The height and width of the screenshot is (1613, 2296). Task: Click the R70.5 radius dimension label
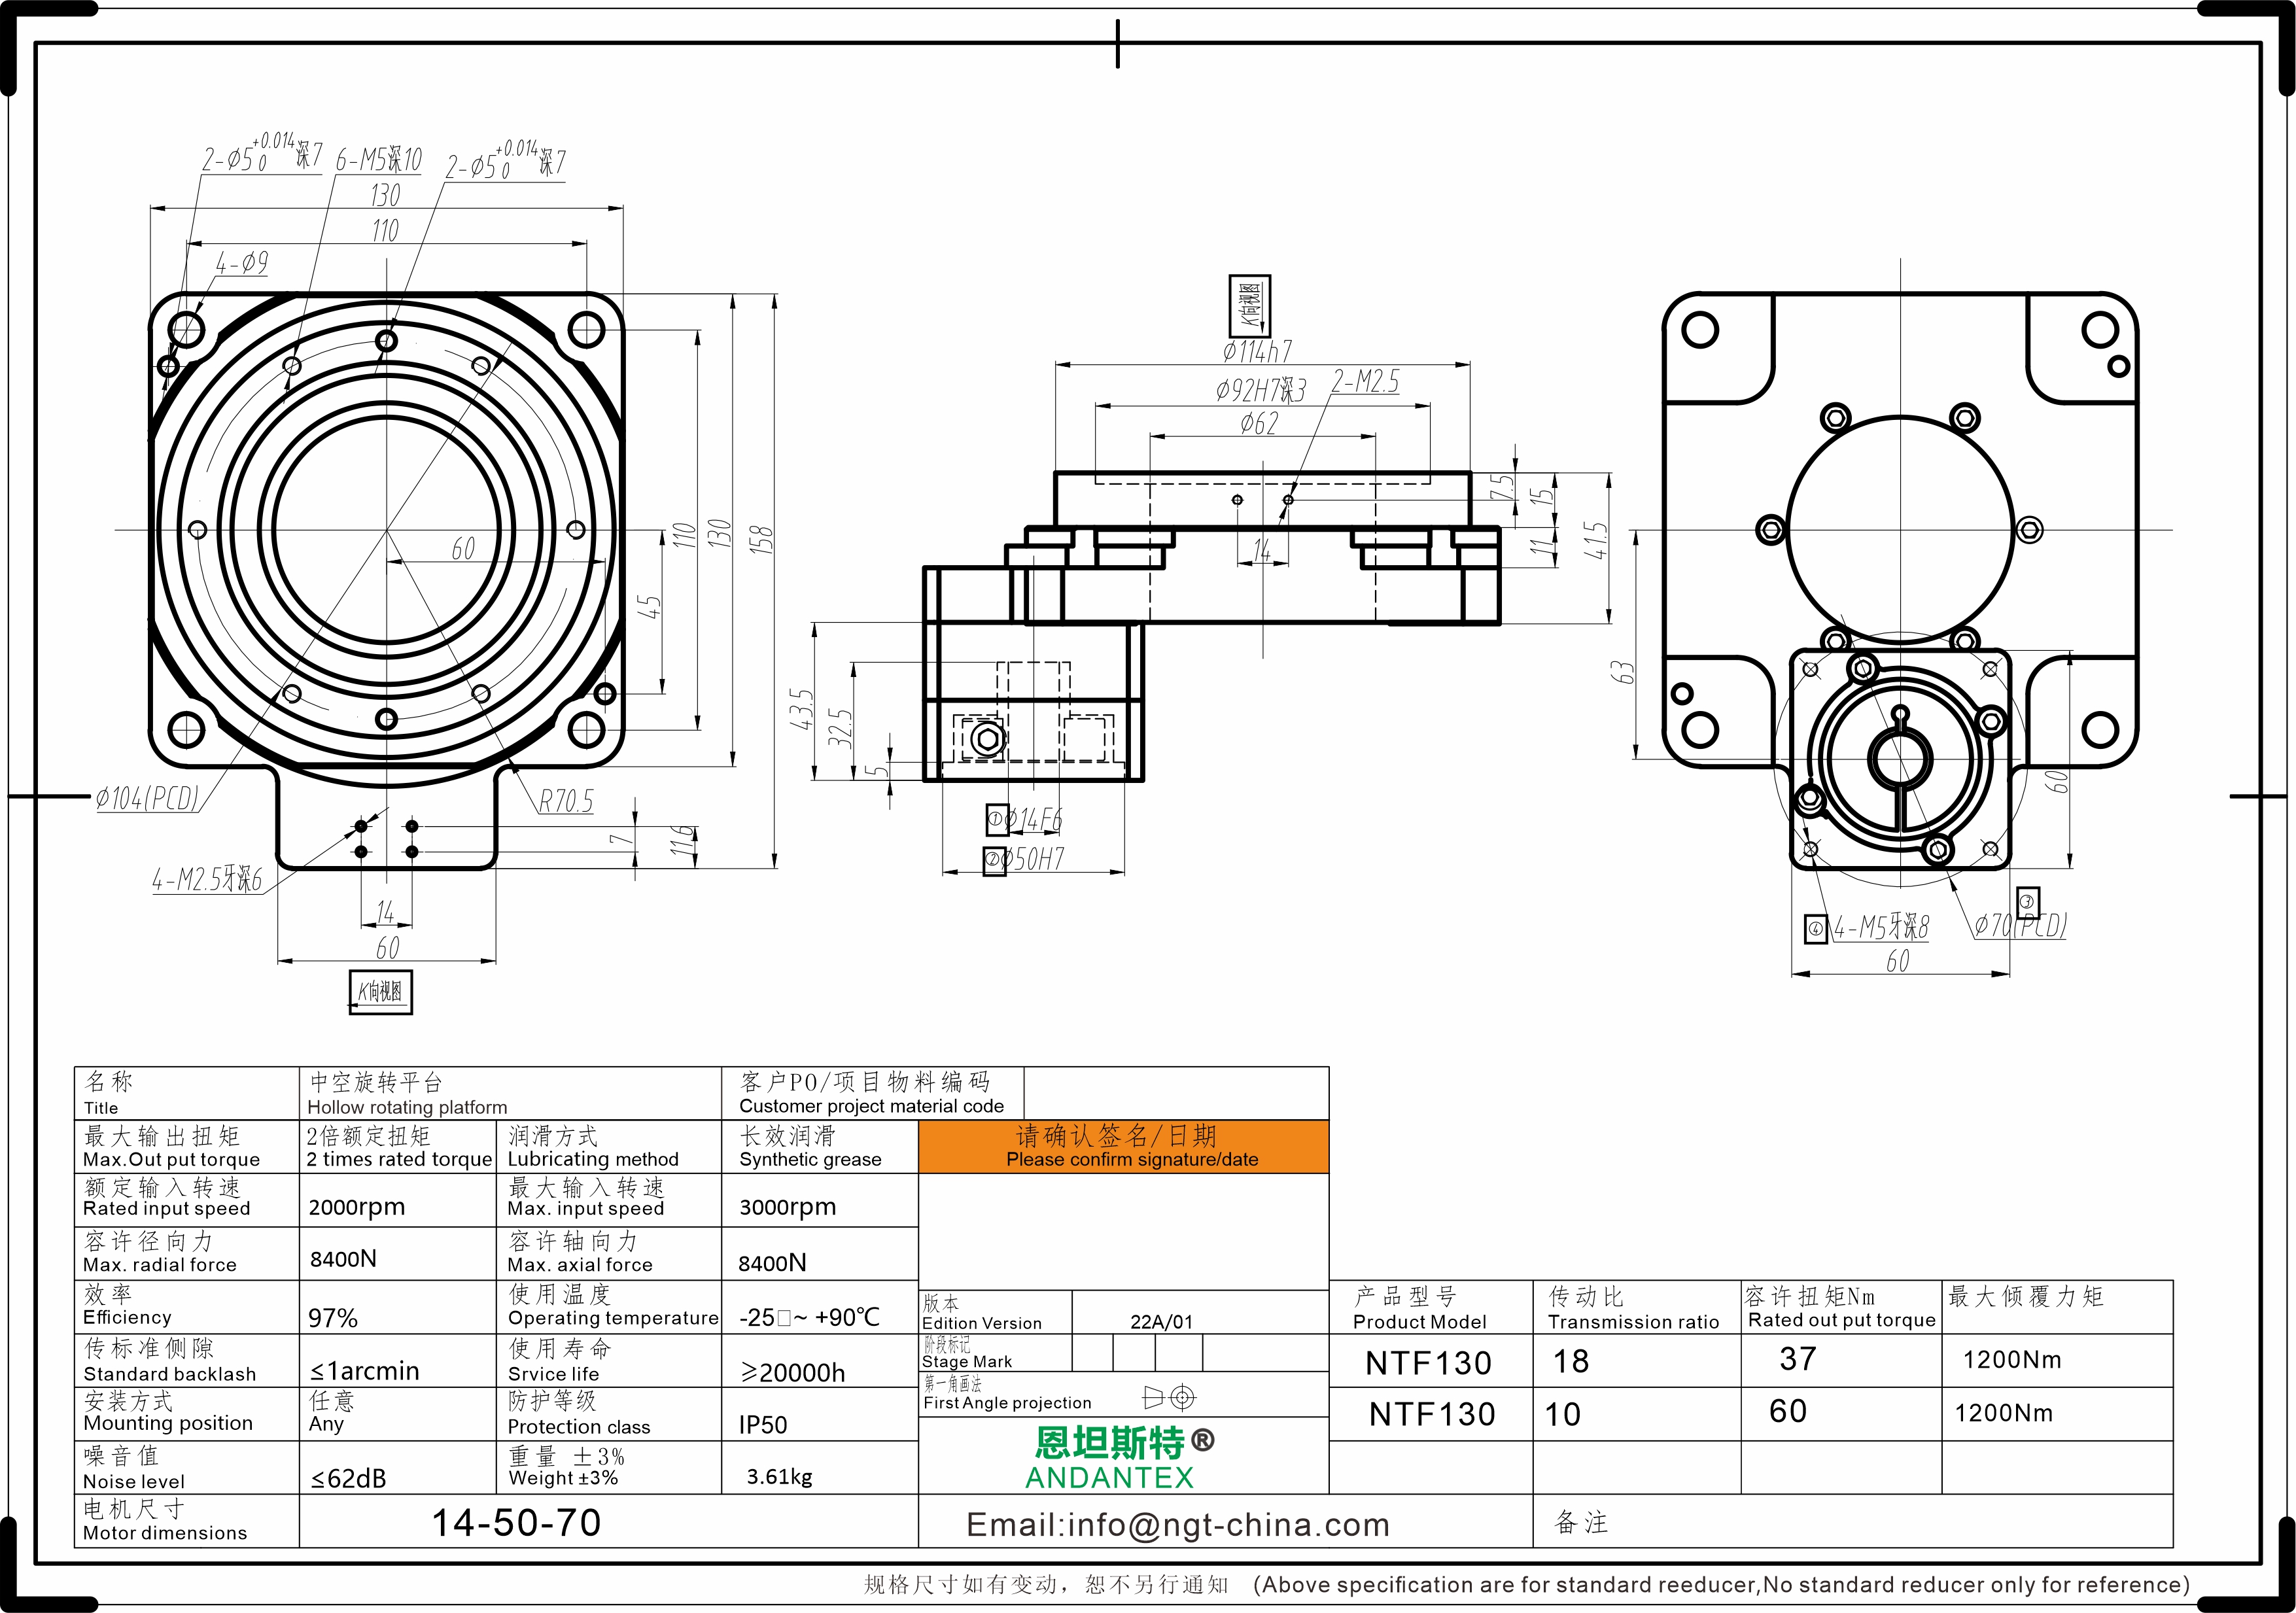pyautogui.click(x=566, y=801)
